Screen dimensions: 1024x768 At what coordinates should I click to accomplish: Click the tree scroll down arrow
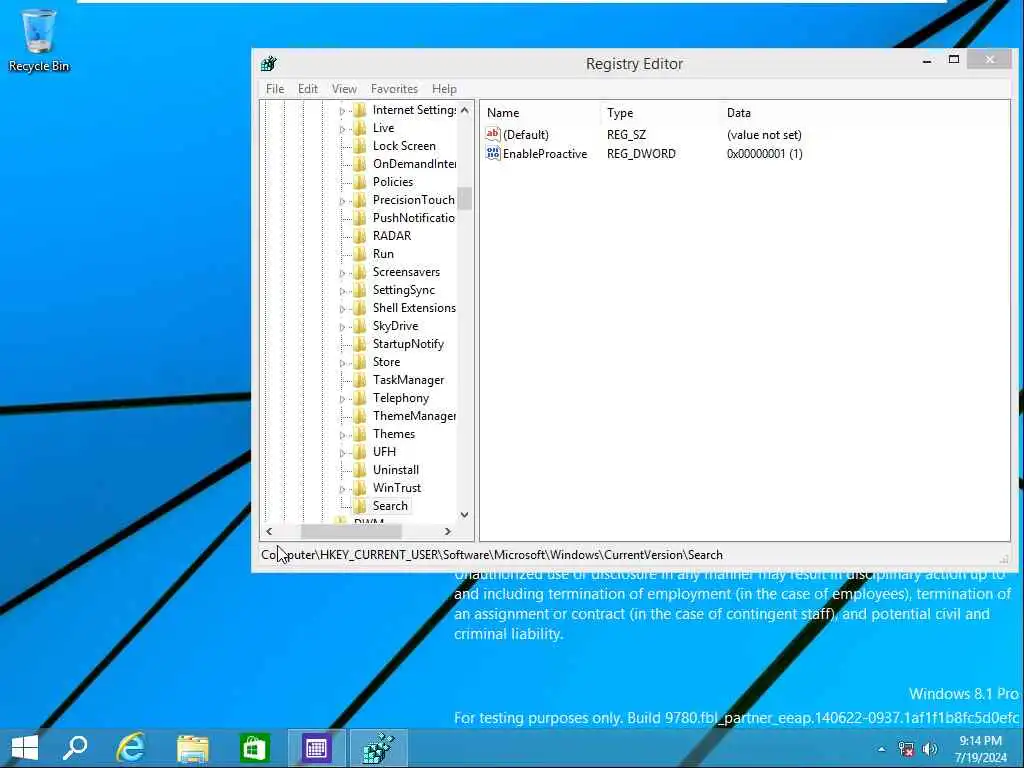(x=464, y=515)
